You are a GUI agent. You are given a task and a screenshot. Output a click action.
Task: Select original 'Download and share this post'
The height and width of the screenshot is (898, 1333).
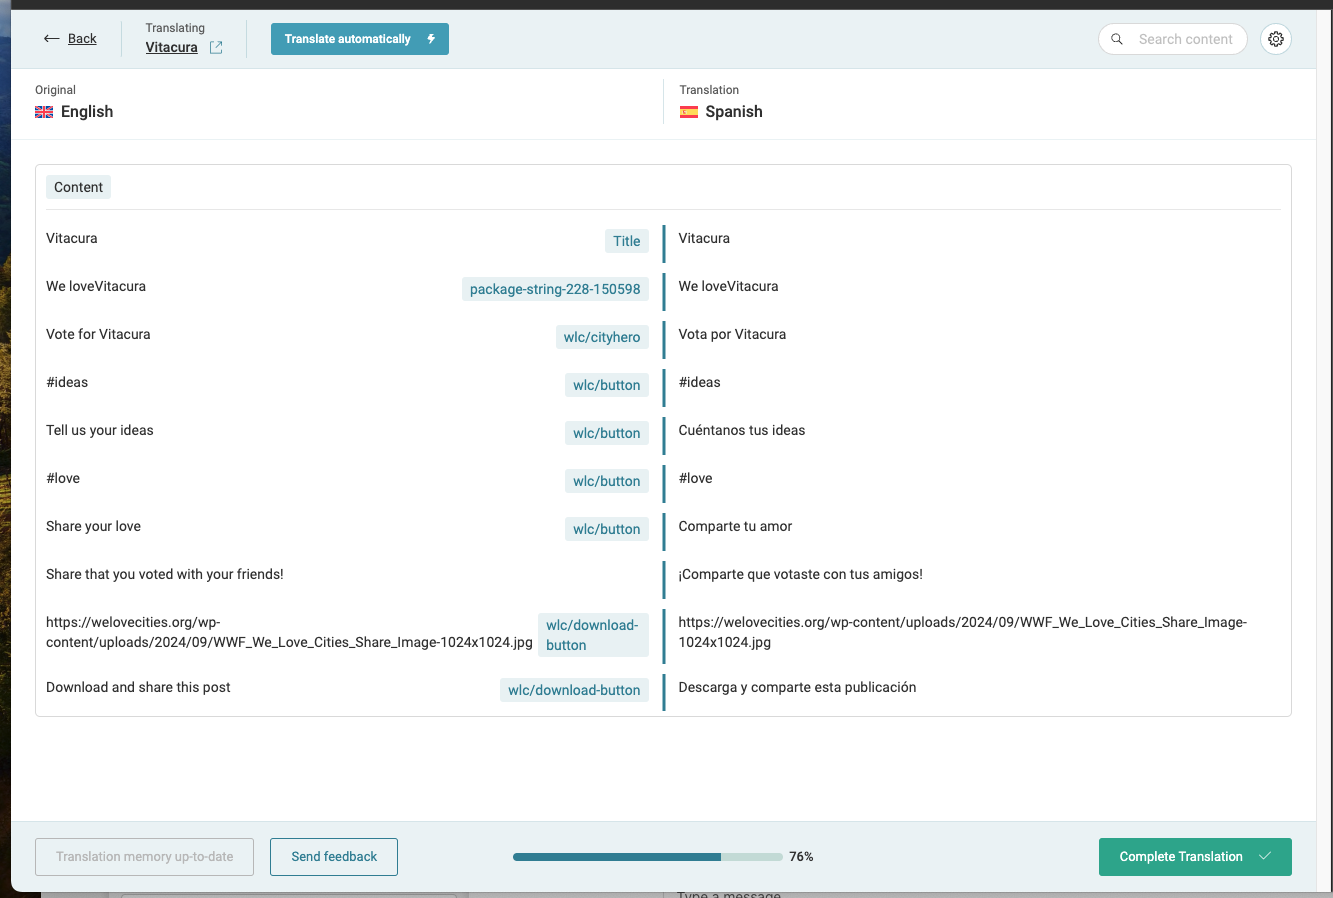coord(138,687)
